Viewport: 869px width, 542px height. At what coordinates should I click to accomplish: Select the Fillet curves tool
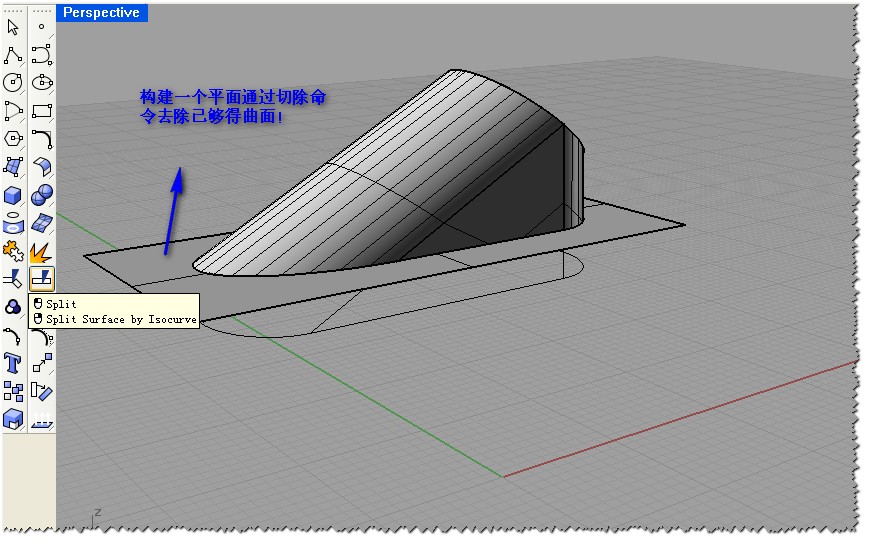point(42,139)
